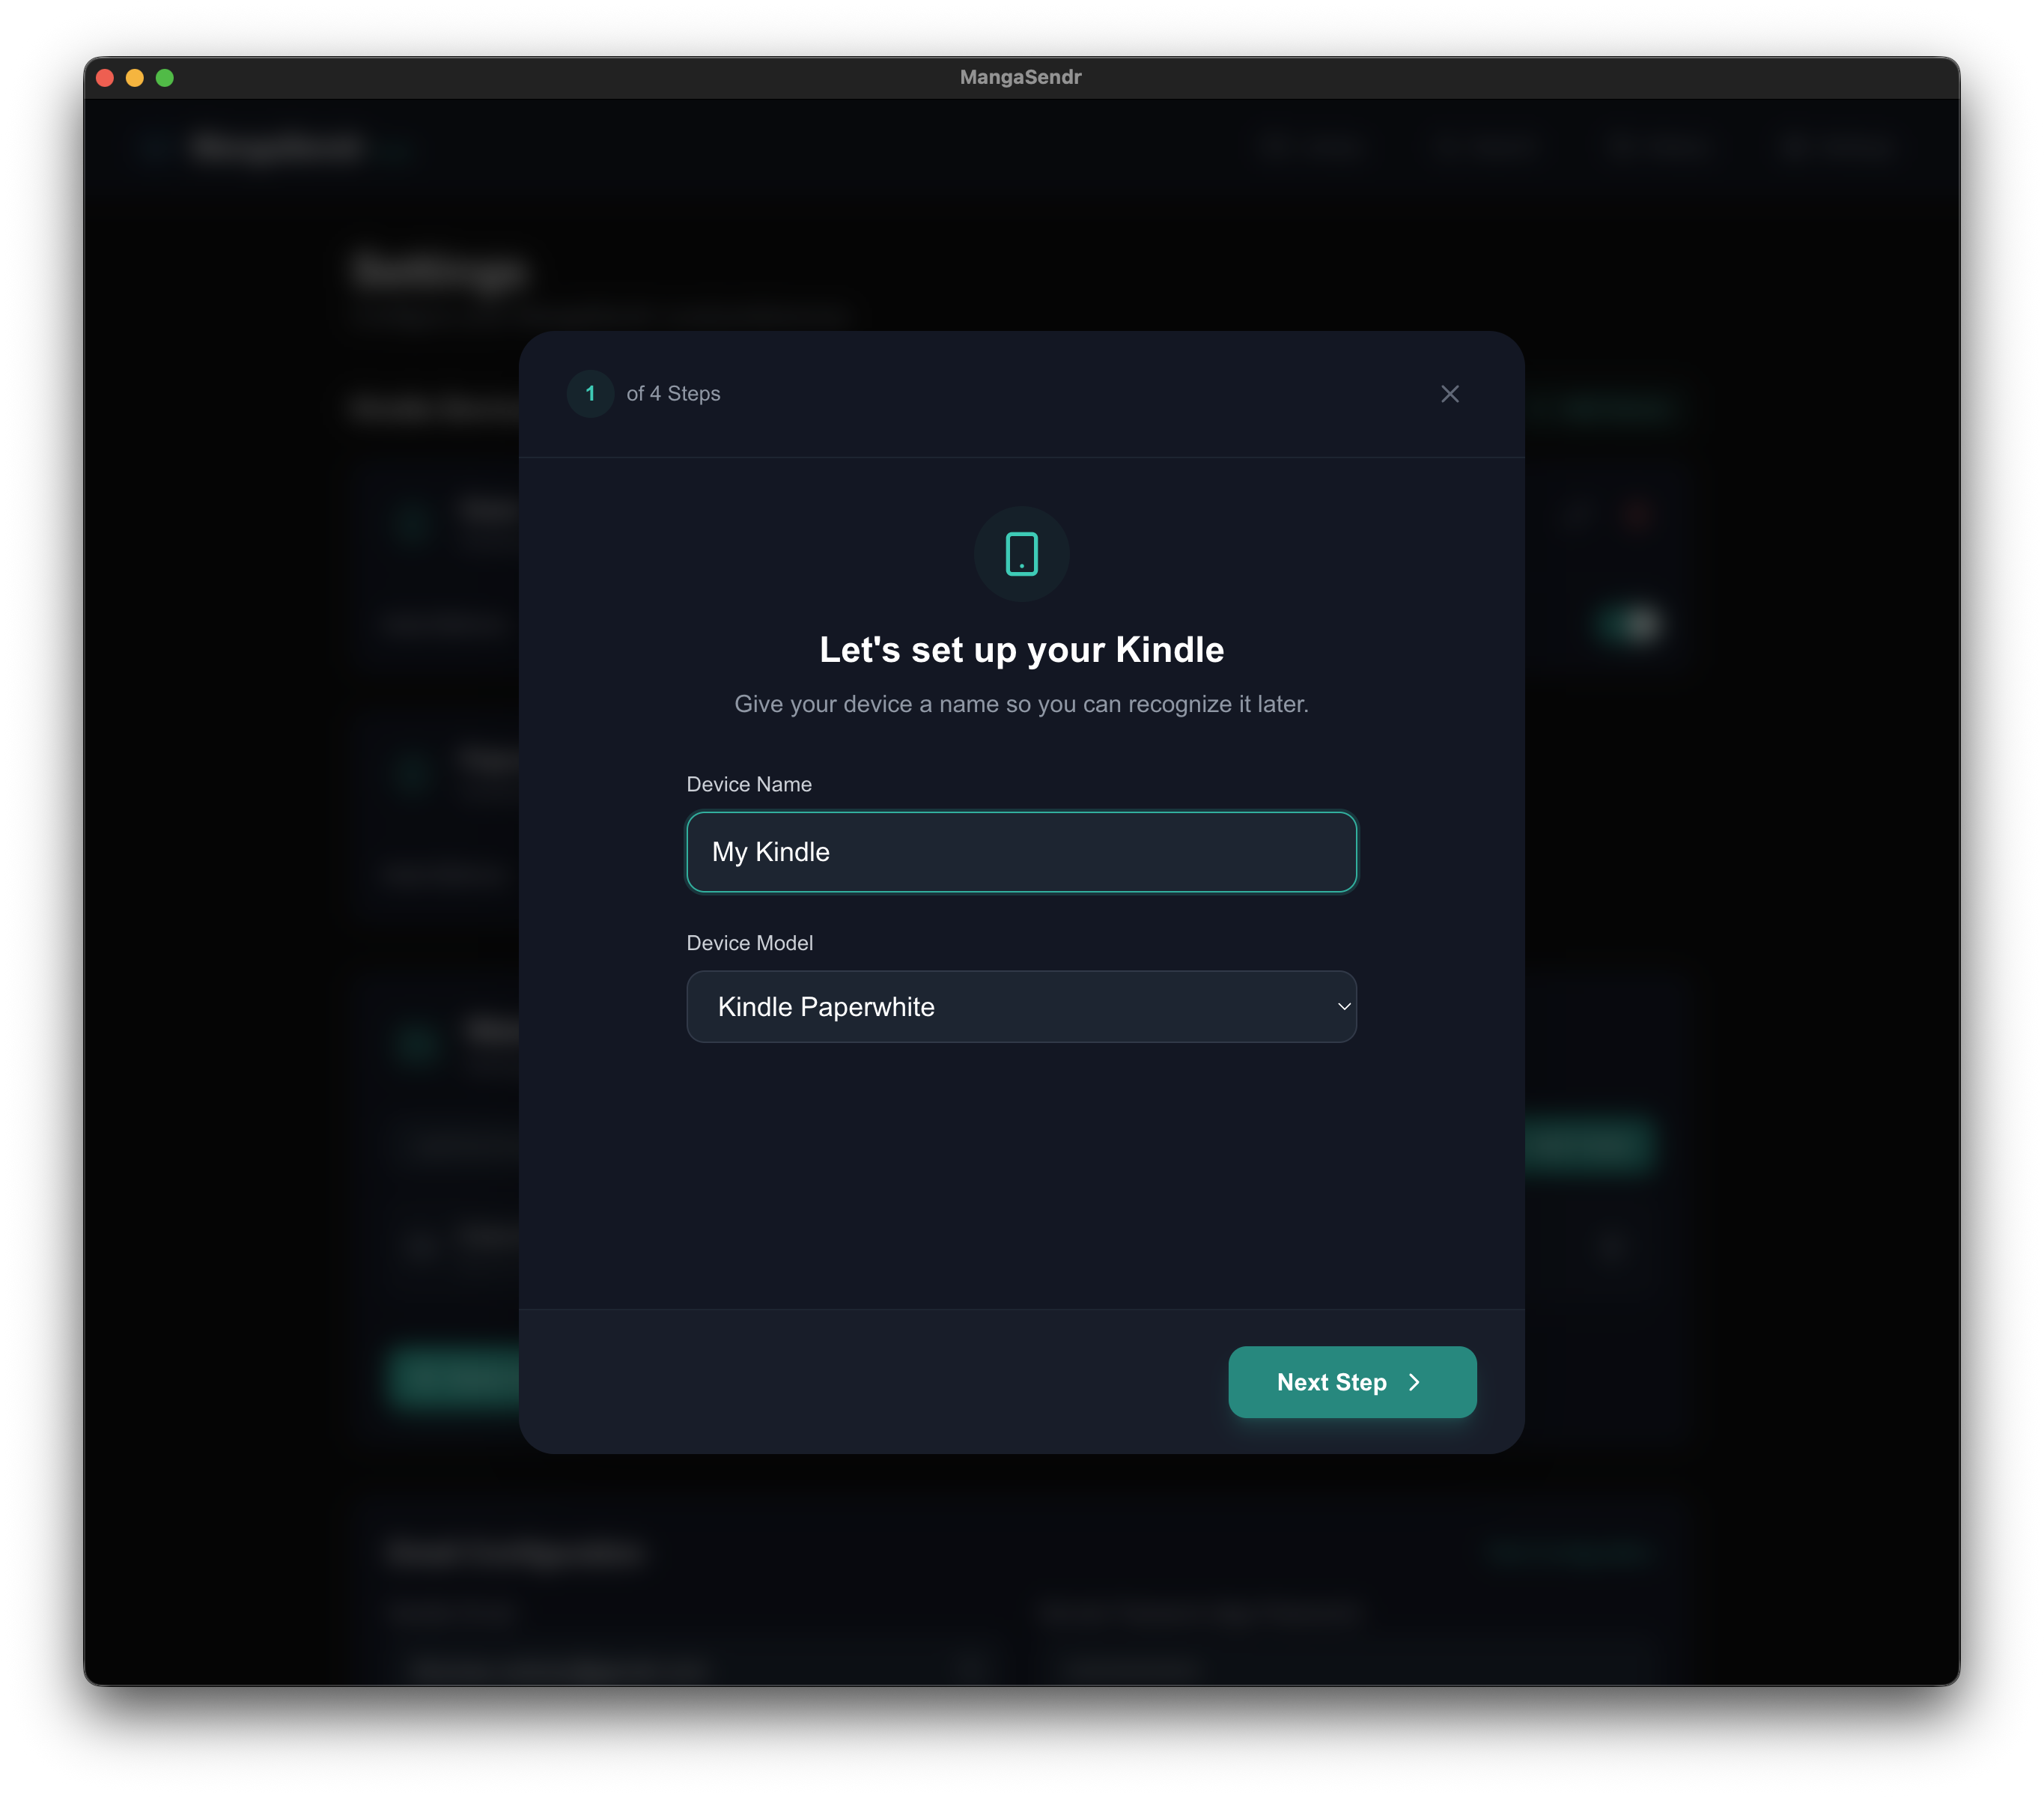The image size is (2044, 1797).
Task: Select the Kindle Paperwhite value text
Action: [x=826, y=1006]
